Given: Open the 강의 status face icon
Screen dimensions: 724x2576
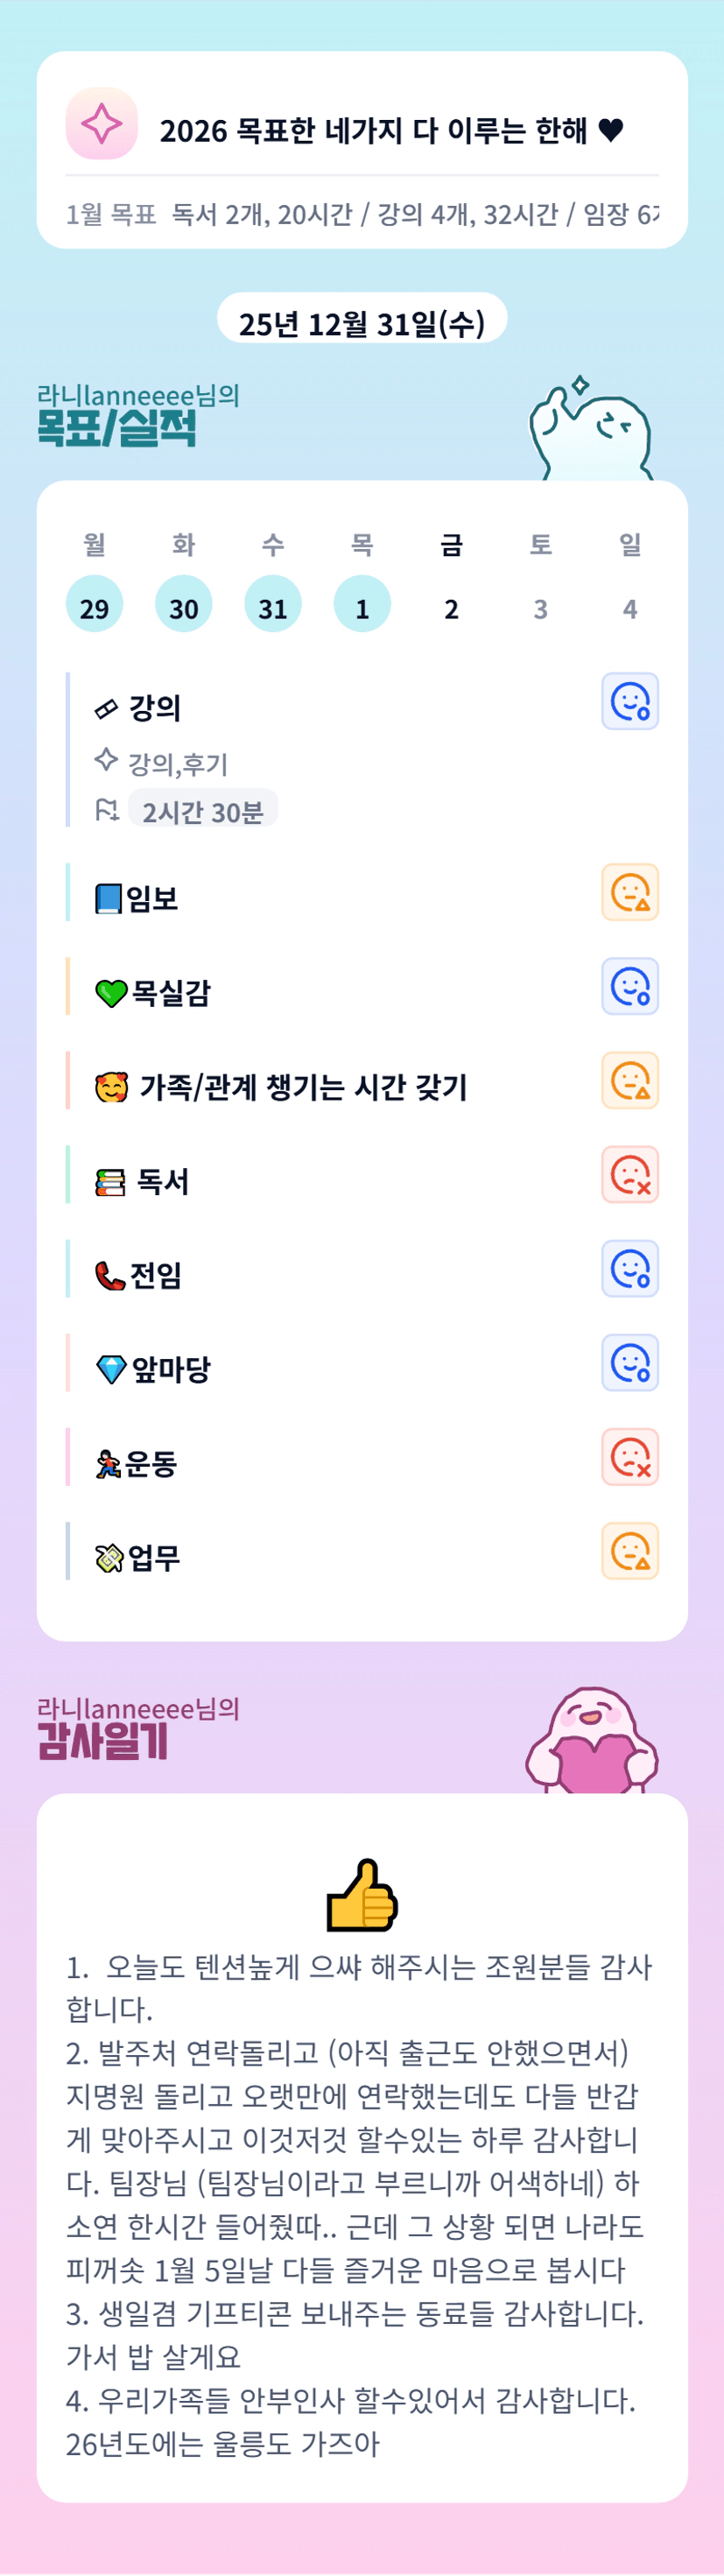Looking at the screenshot, I should click(x=630, y=701).
